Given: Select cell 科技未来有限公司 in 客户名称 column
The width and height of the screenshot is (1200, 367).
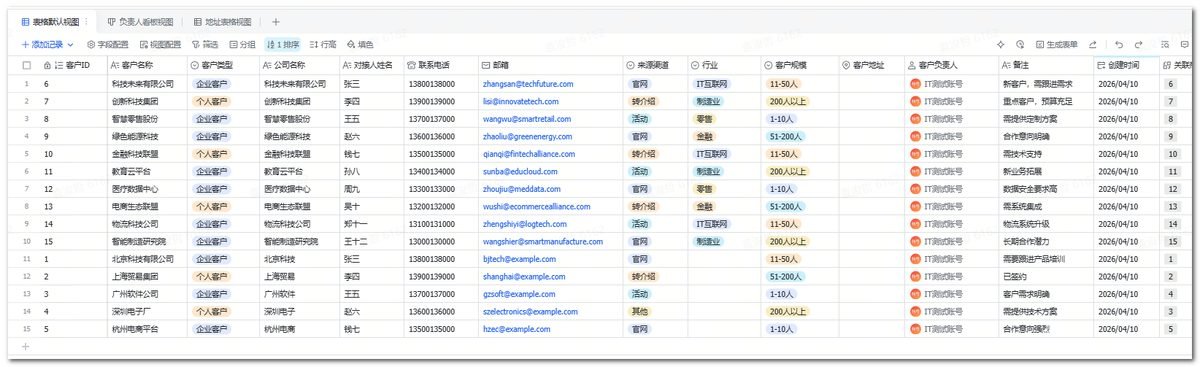Looking at the screenshot, I should pyautogui.click(x=146, y=84).
